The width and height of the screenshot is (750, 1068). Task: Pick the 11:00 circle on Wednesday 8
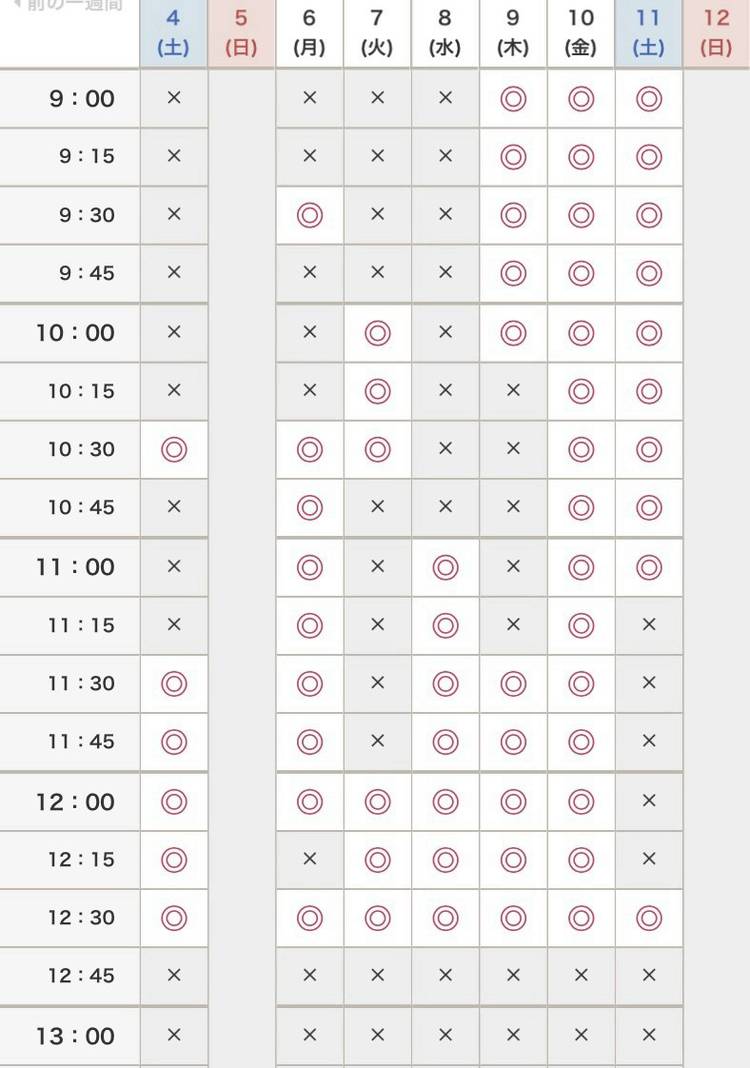[445, 567]
